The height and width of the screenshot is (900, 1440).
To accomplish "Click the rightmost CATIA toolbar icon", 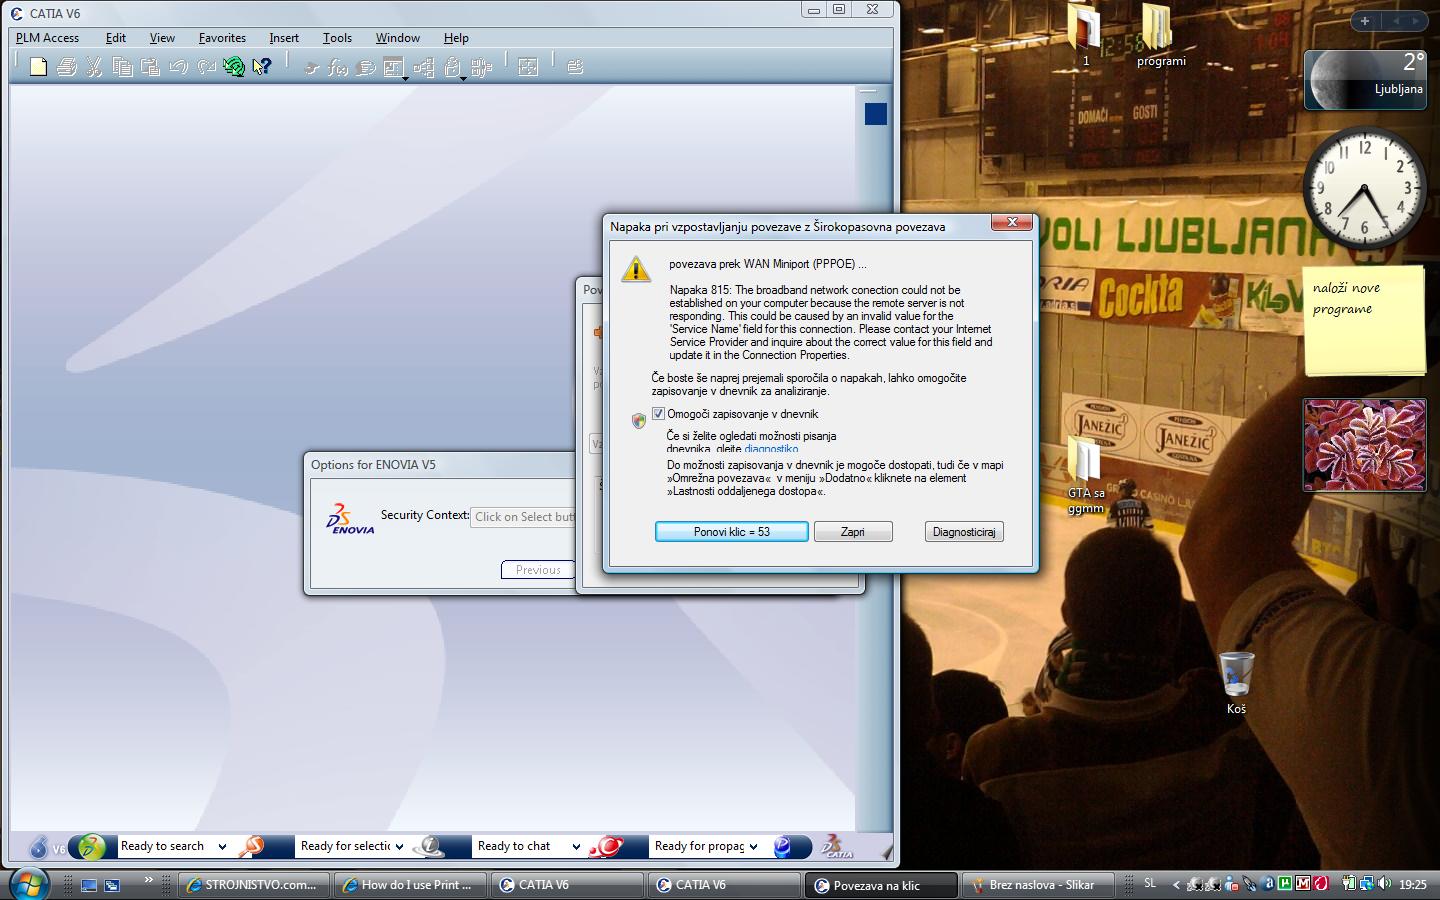I will pos(575,67).
